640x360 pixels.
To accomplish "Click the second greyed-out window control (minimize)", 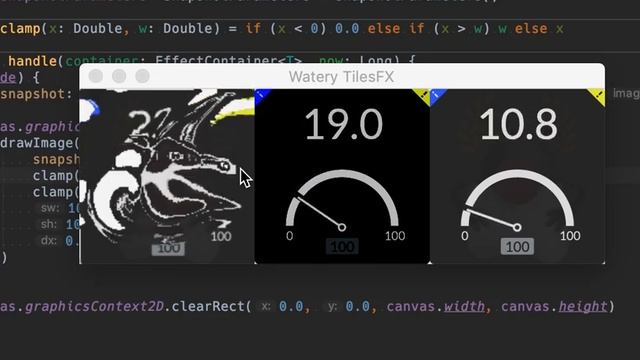I will (x=119, y=76).
